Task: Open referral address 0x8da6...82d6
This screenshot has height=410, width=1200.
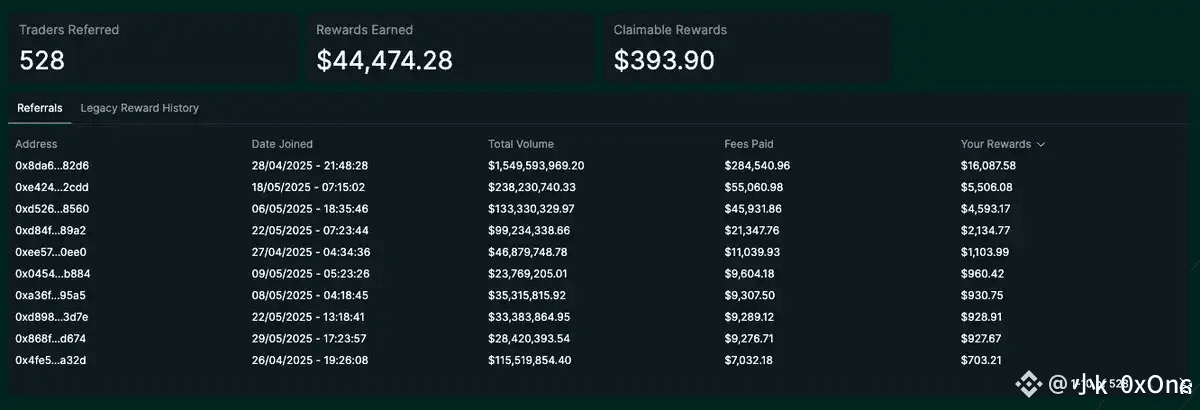Action: coord(52,165)
